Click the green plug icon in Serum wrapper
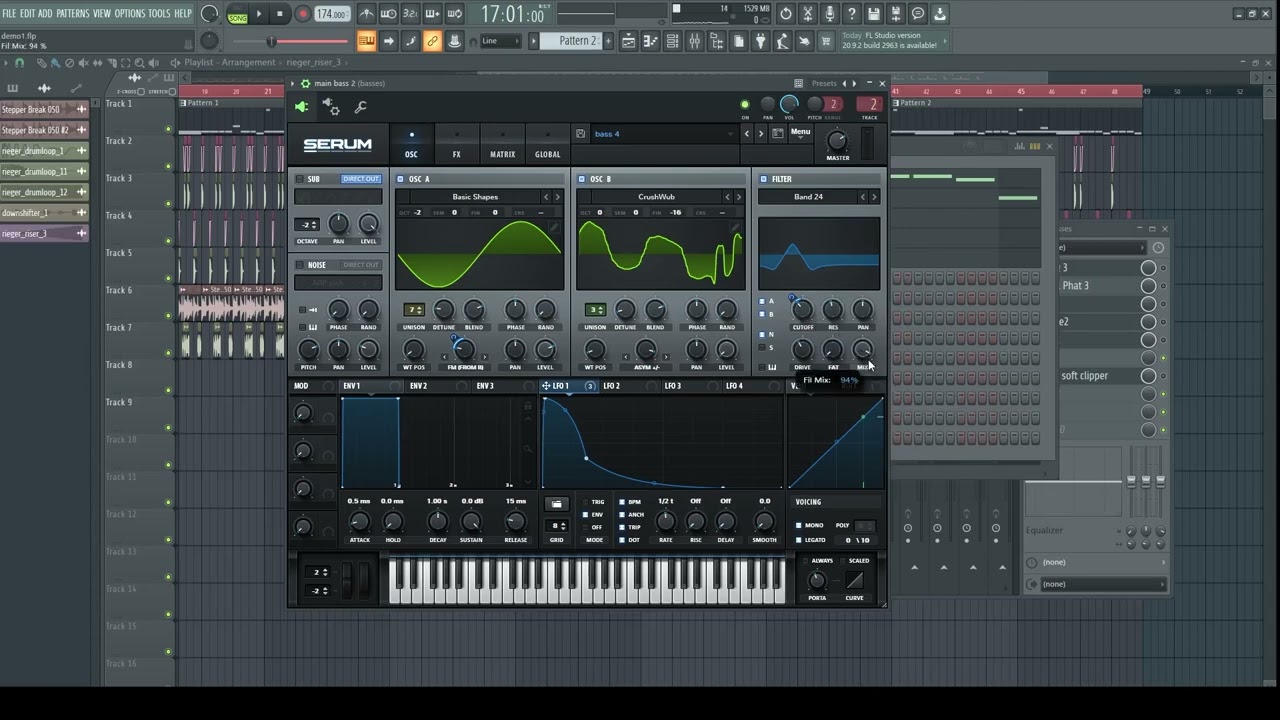 (302, 107)
